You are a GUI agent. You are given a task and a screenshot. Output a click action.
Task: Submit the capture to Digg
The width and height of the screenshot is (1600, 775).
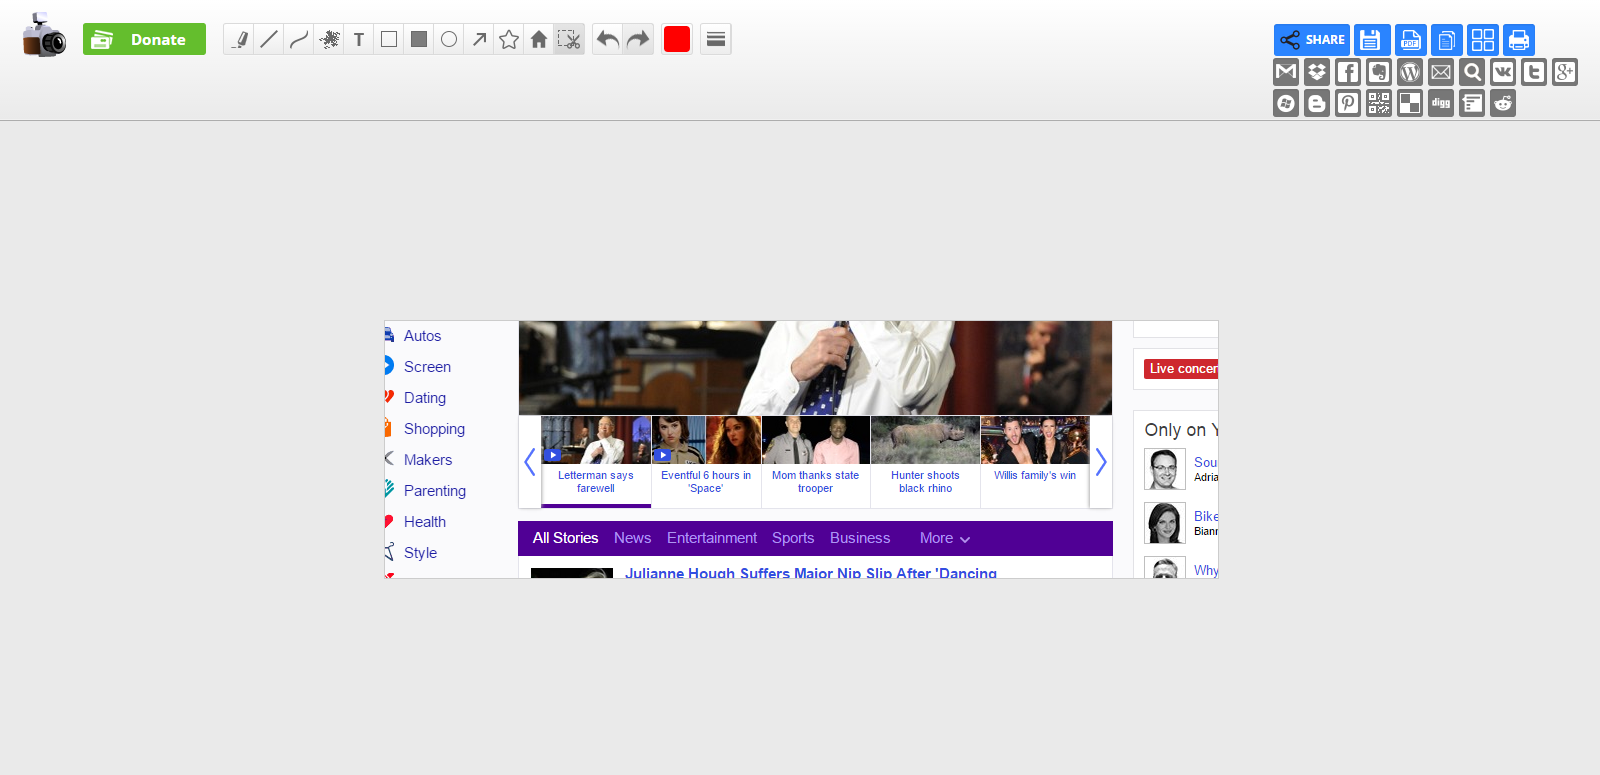[1441, 103]
